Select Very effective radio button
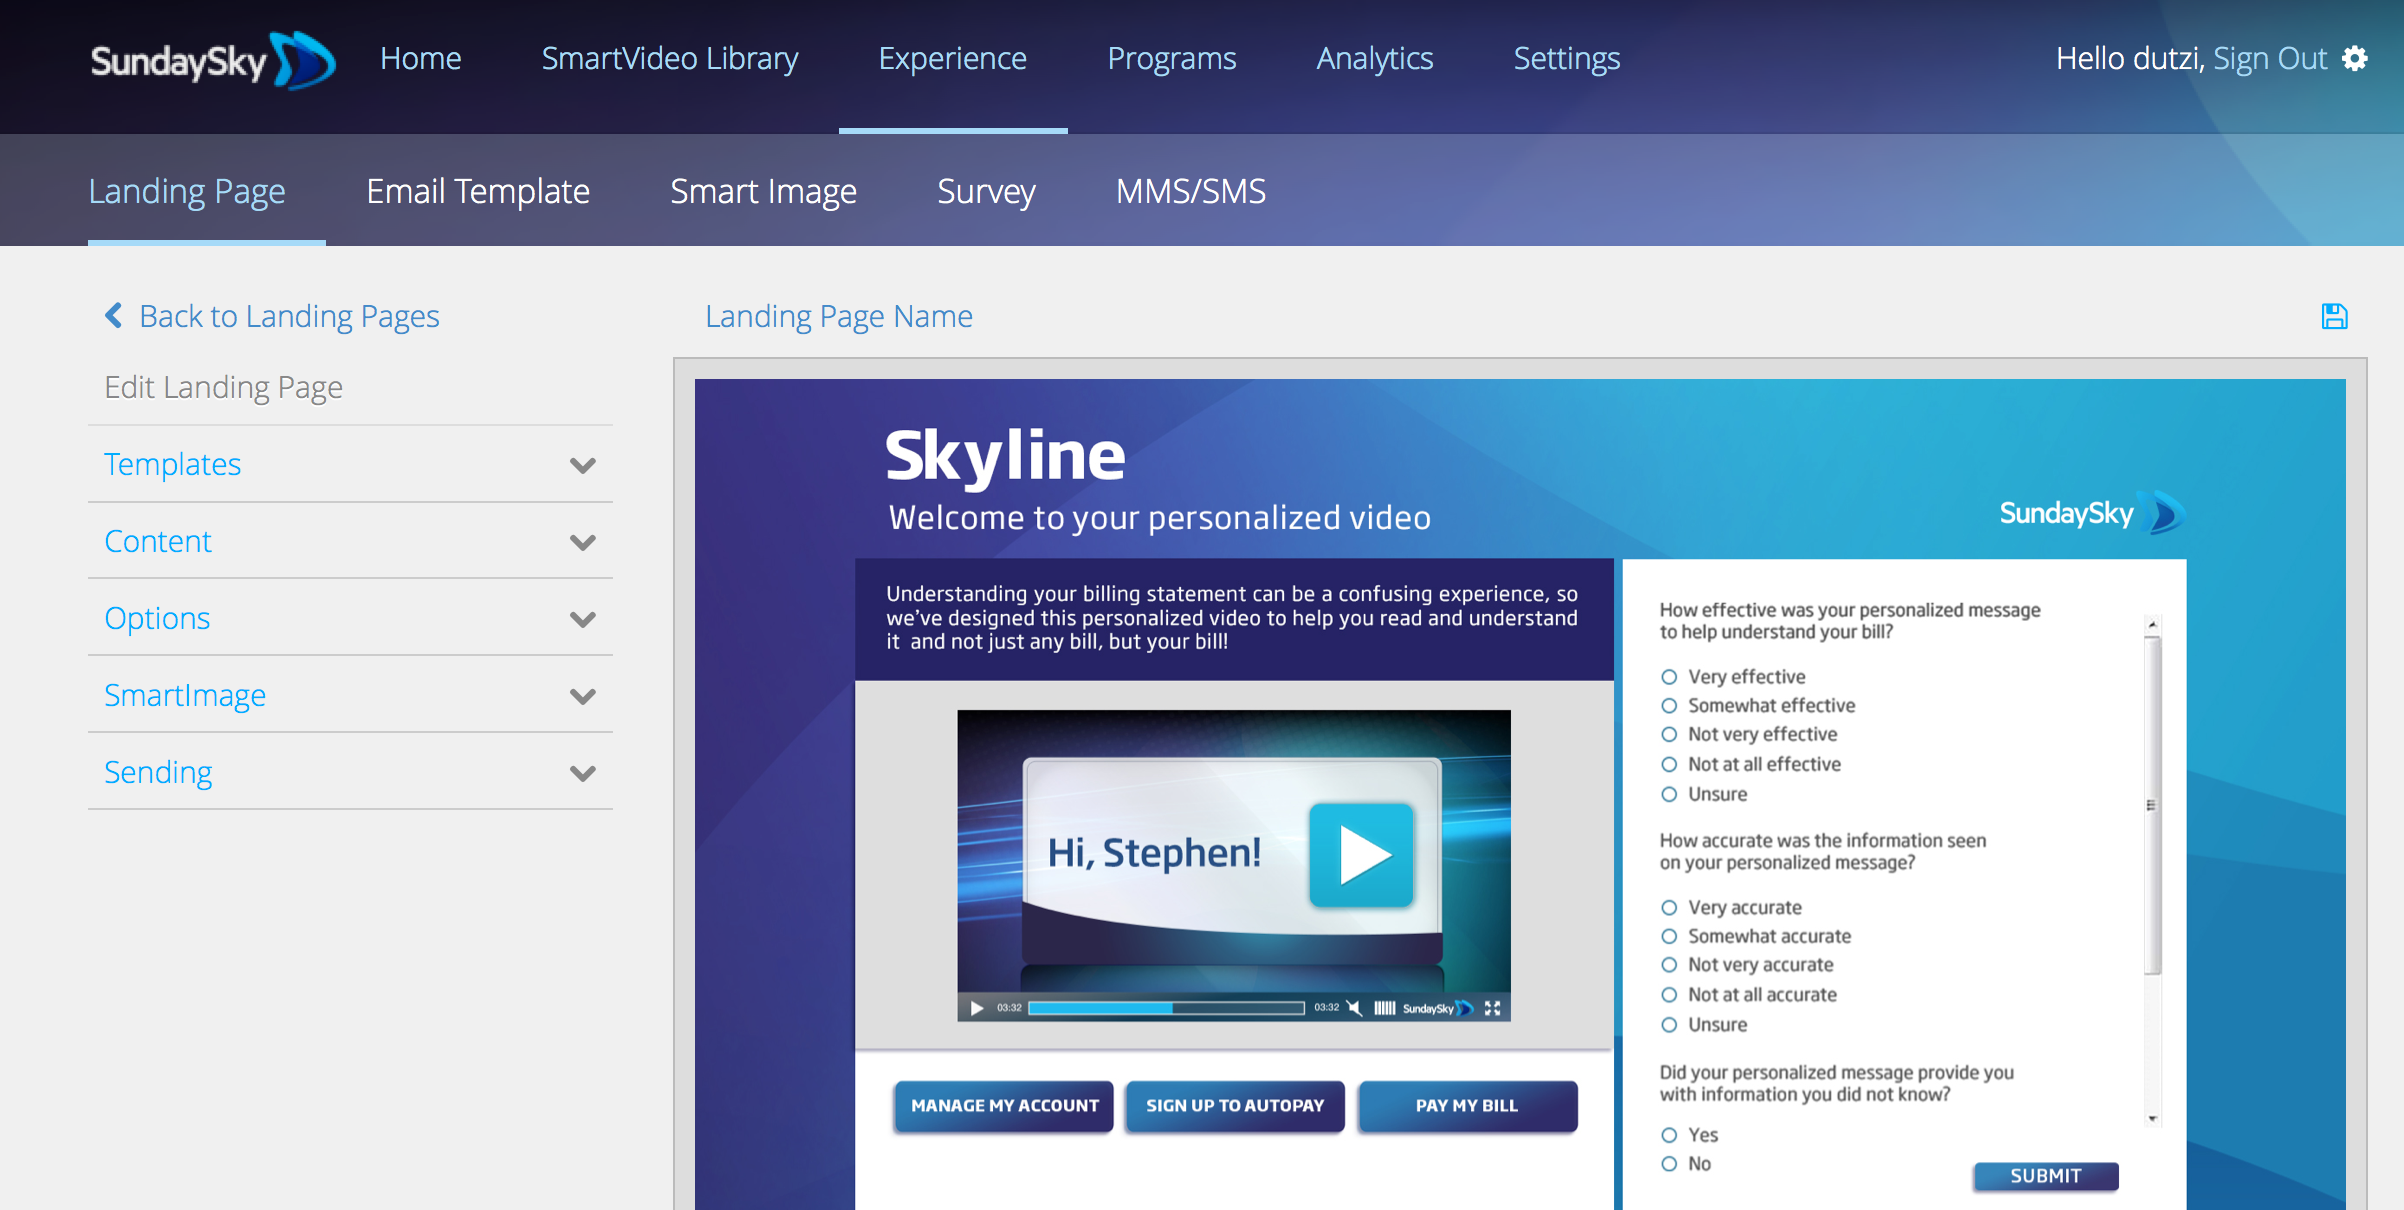Viewport: 2404px width, 1210px height. coord(1670,676)
